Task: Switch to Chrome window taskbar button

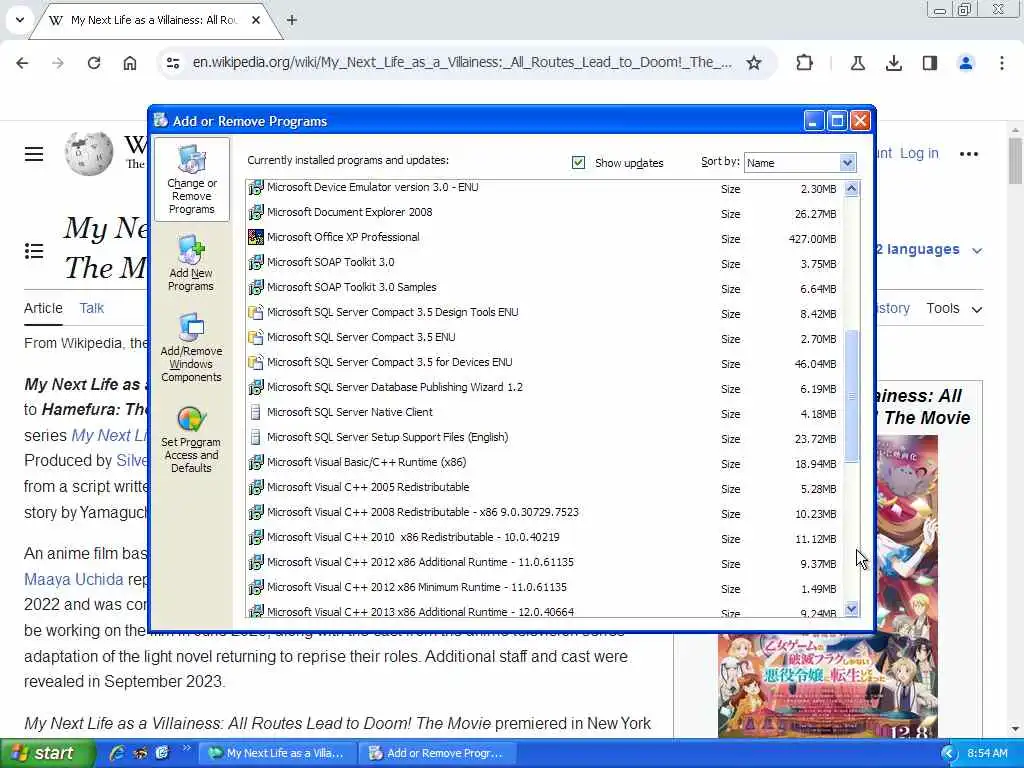Action: pyautogui.click(x=278, y=754)
